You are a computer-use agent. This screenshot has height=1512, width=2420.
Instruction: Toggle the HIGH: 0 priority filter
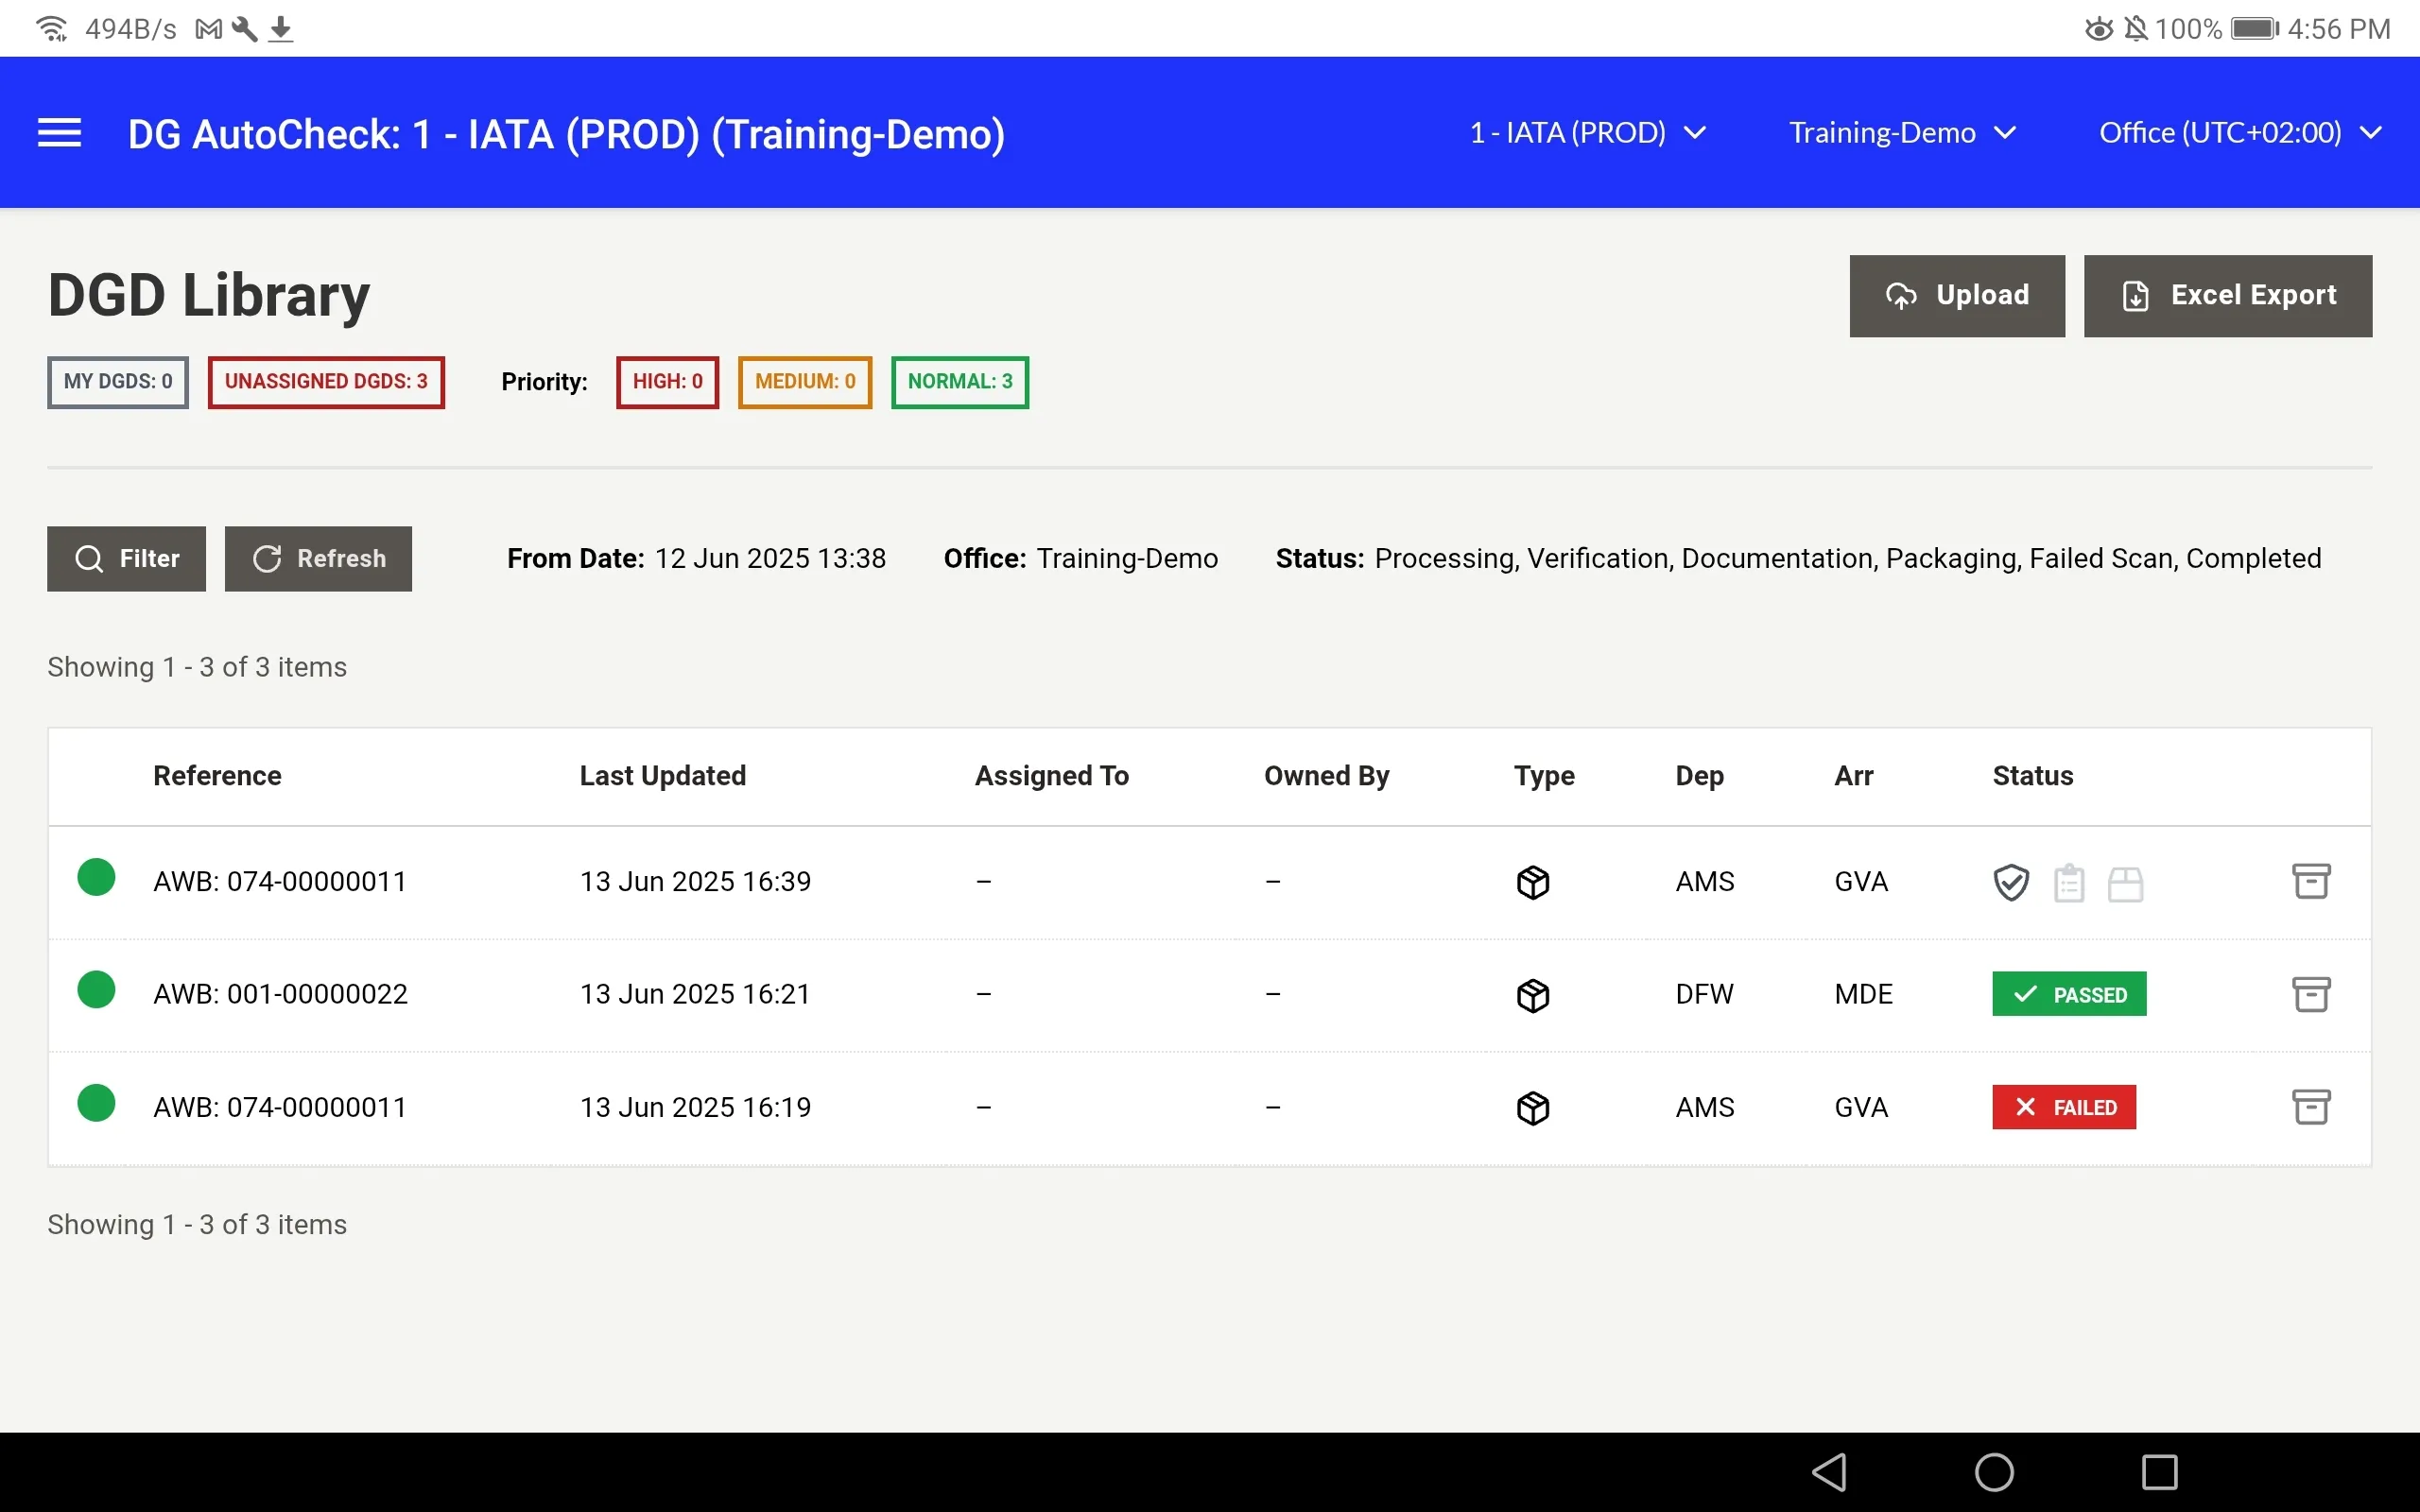(x=667, y=382)
